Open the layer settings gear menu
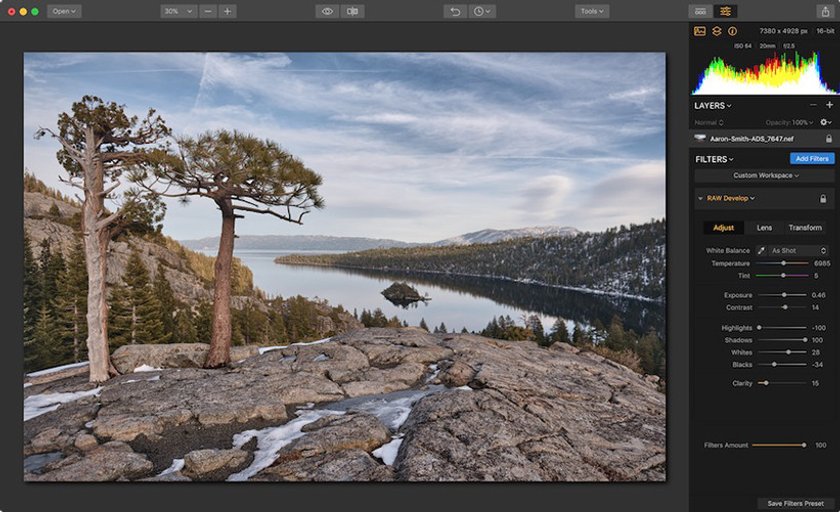 tap(826, 122)
